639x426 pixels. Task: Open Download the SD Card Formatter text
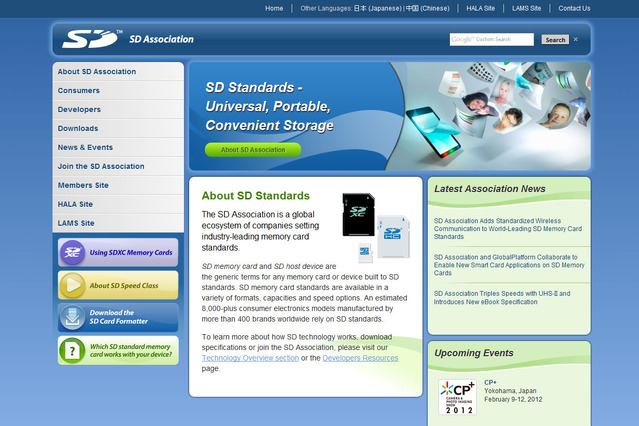coord(119,317)
